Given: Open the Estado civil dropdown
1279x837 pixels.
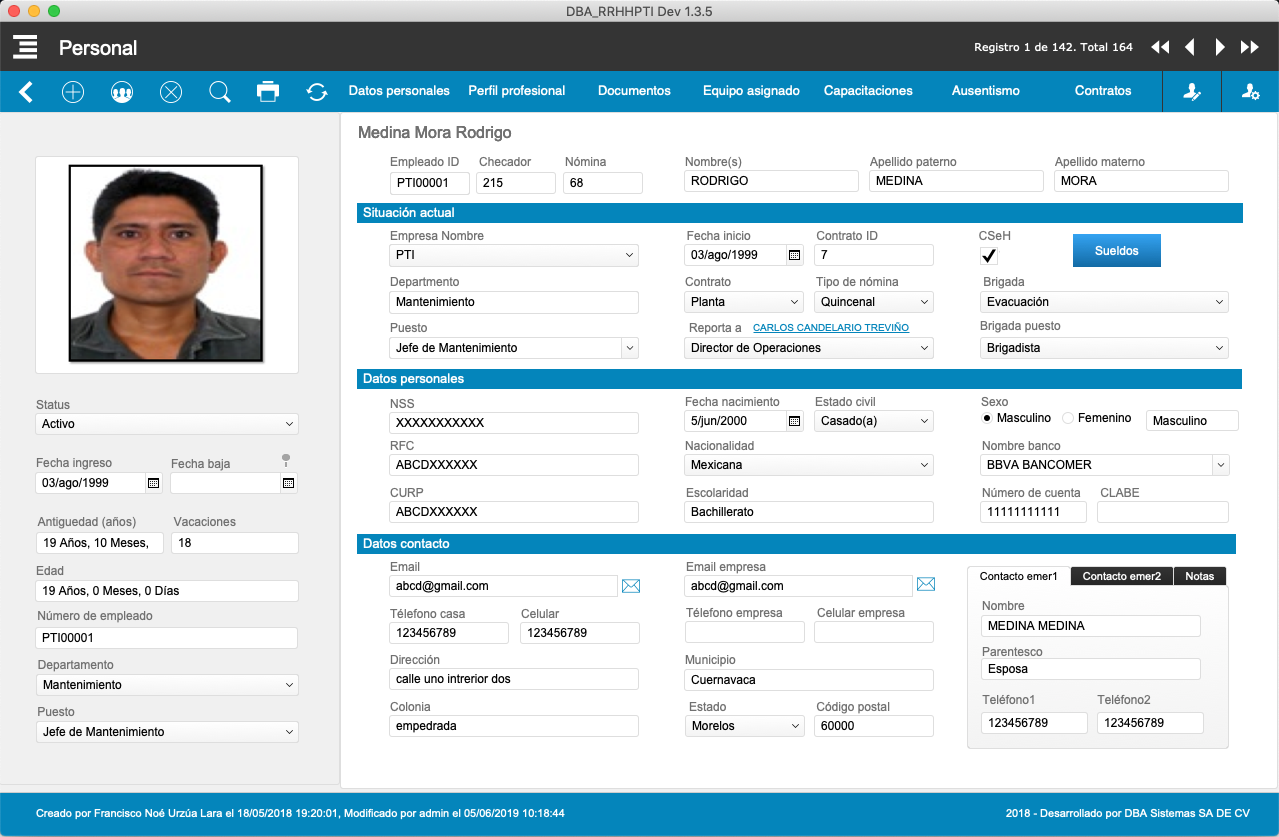Looking at the screenshot, I should tap(874, 421).
